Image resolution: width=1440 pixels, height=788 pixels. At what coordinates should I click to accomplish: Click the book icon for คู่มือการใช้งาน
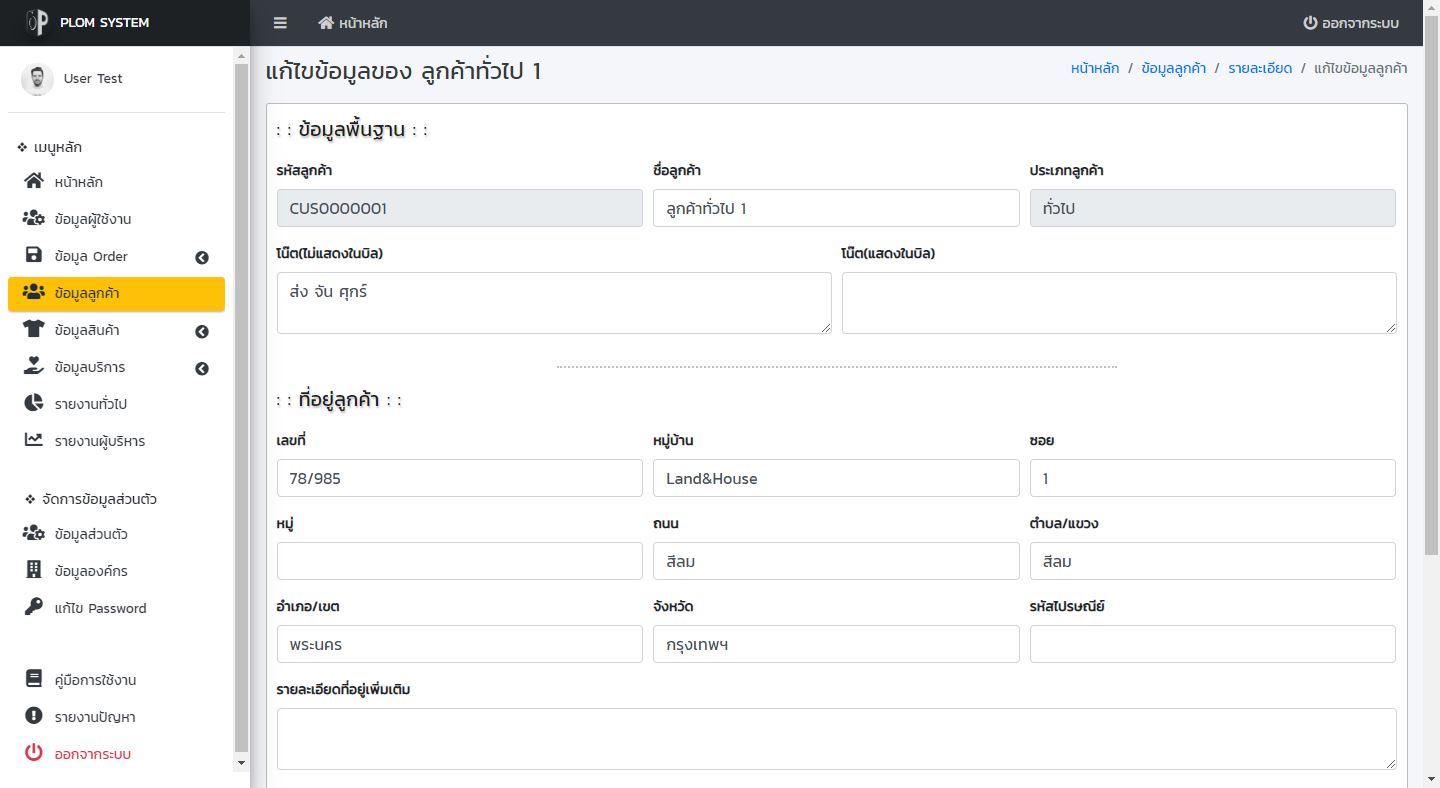click(x=34, y=680)
